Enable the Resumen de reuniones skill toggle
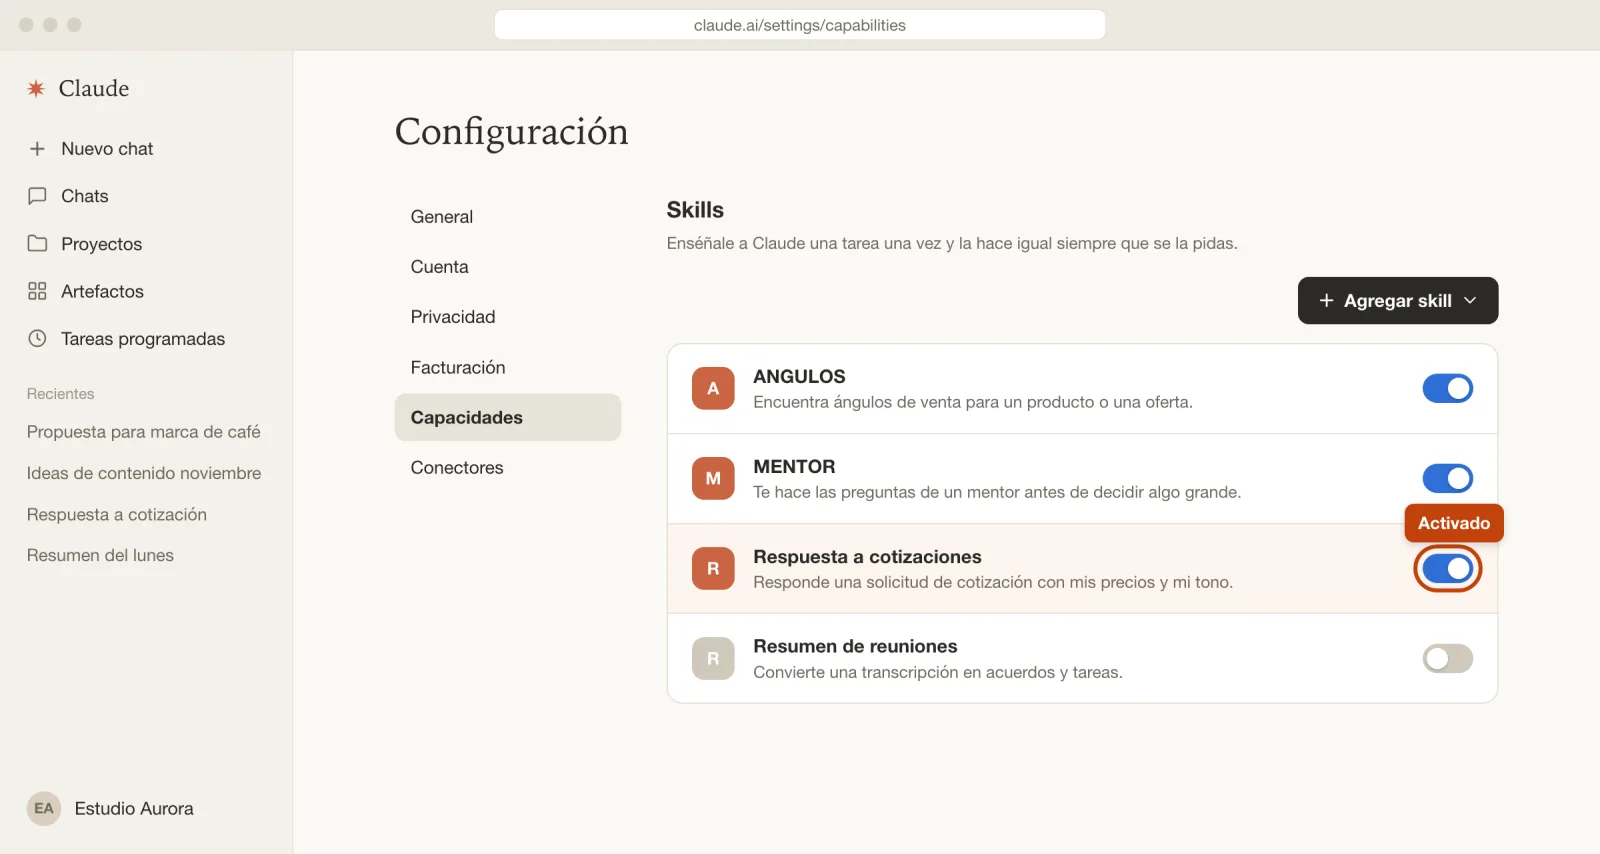 pyautogui.click(x=1447, y=658)
